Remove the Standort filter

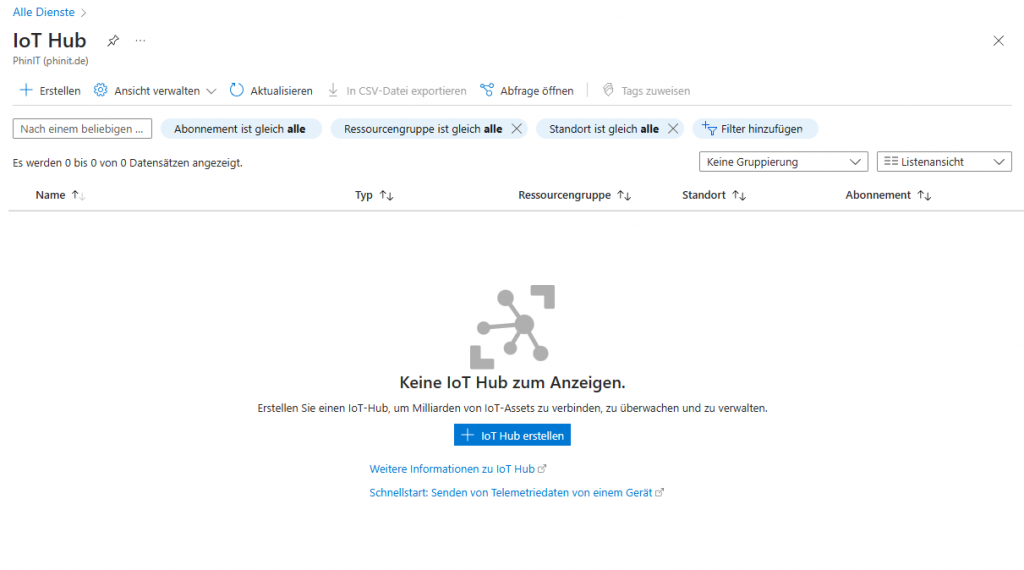coord(673,129)
